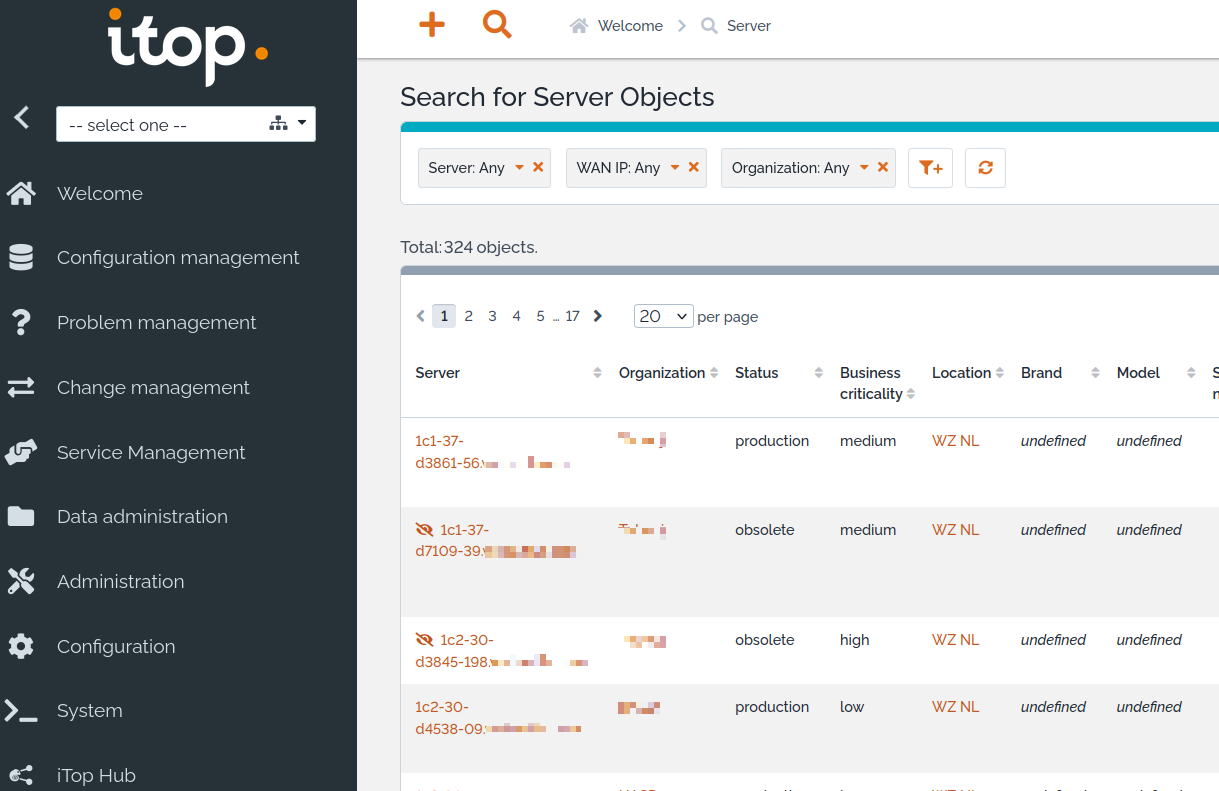This screenshot has width=1219, height=791.
Task: Remove the Server filter criterion
Action: [538, 167]
